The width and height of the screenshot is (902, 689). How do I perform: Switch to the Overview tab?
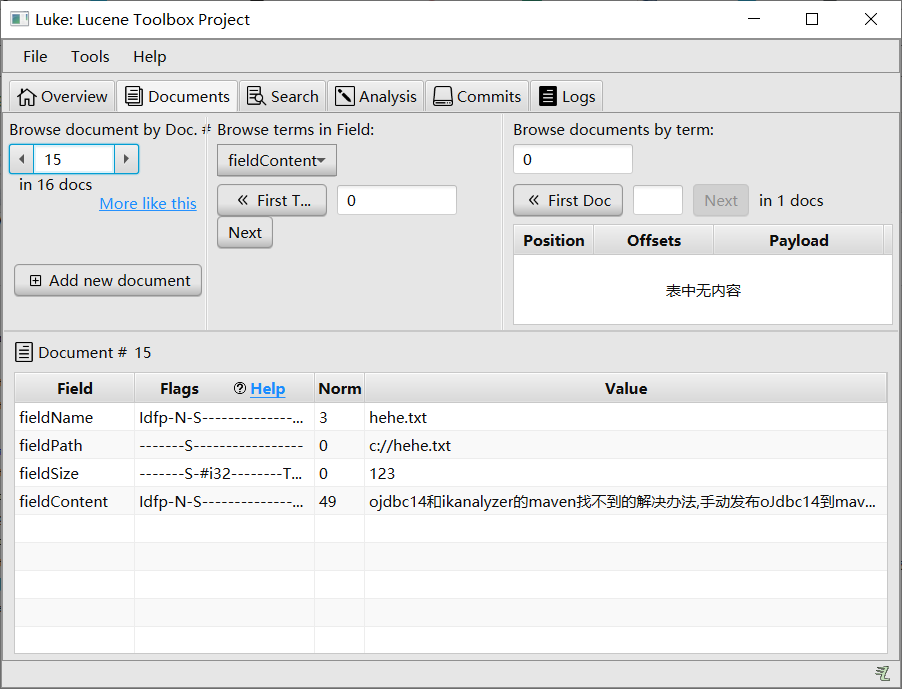pyautogui.click(x=62, y=96)
